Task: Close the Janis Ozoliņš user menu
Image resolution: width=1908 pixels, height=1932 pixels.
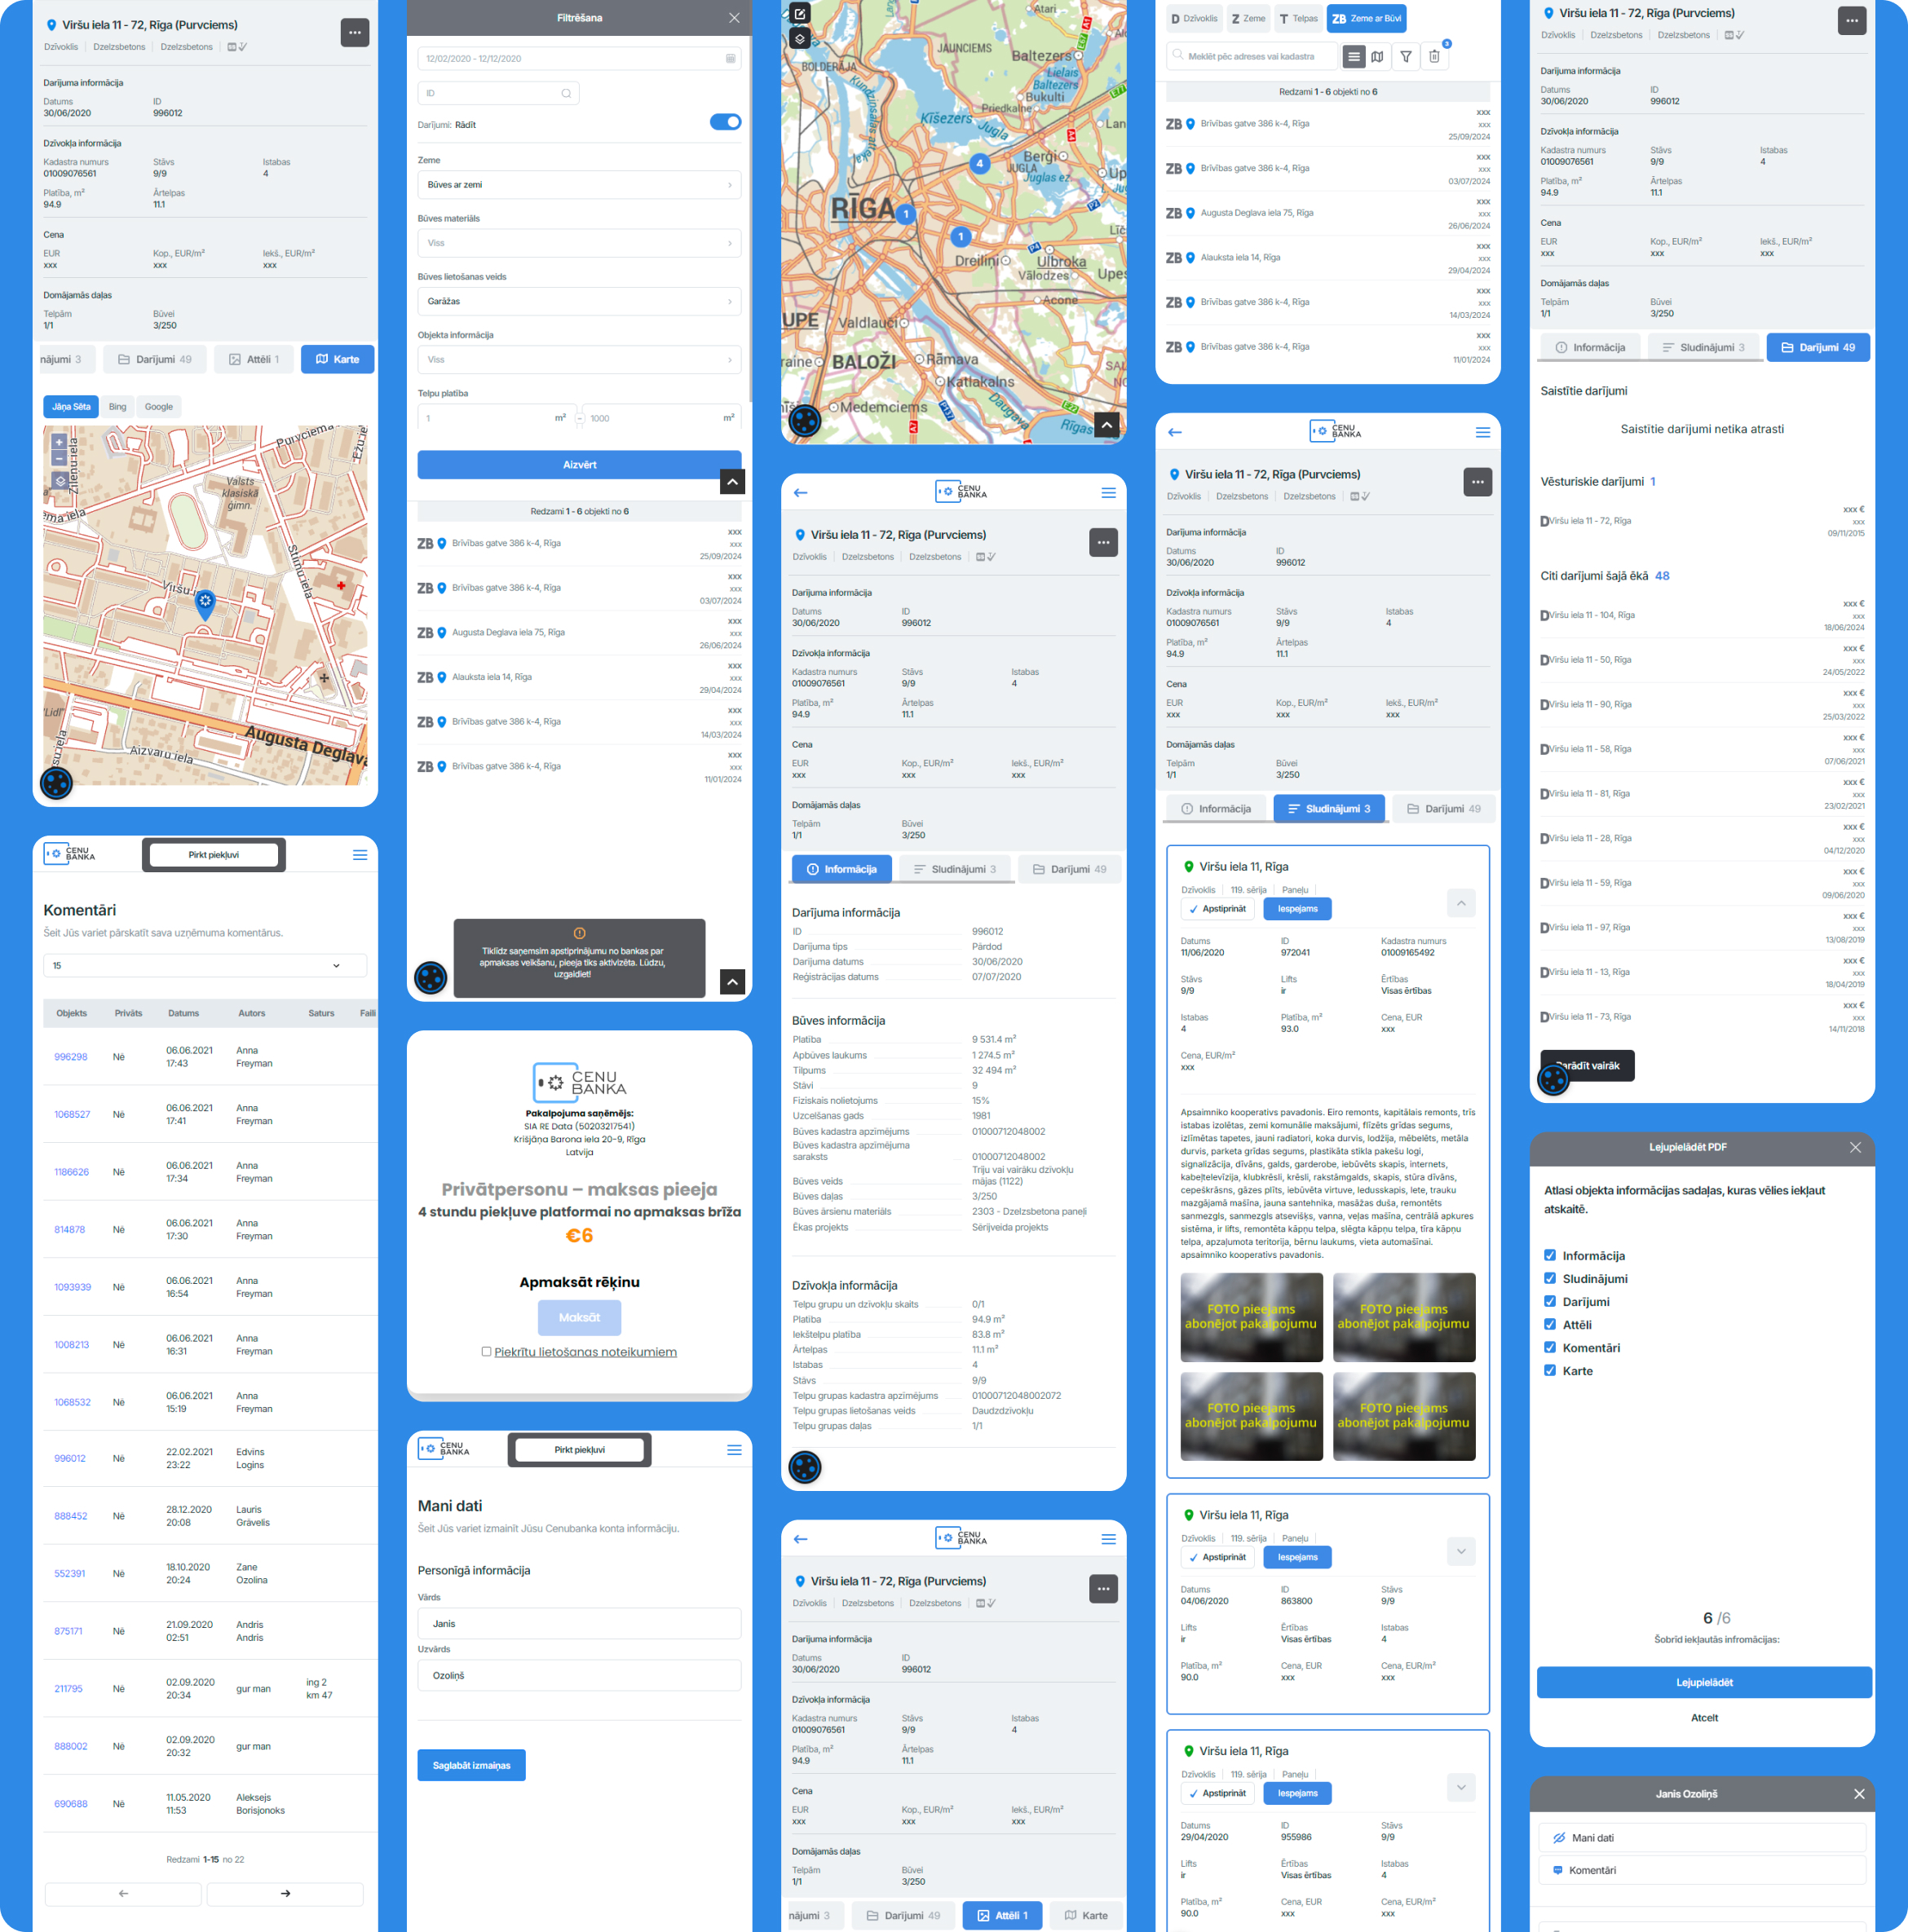Action: (x=1859, y=1794)
